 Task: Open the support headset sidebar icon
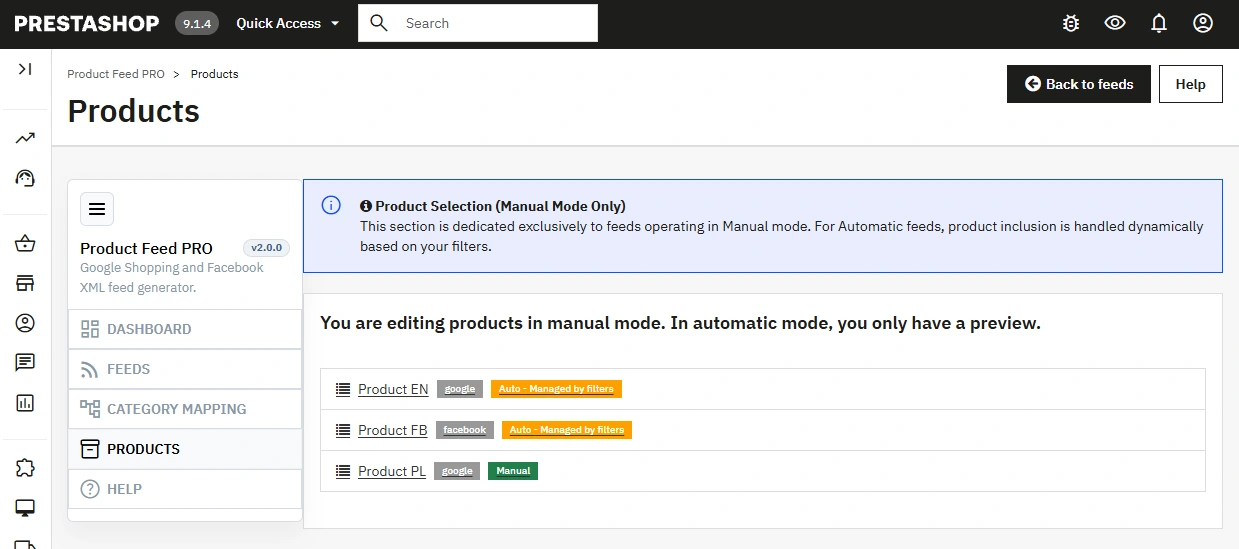[x=25, y=178]
